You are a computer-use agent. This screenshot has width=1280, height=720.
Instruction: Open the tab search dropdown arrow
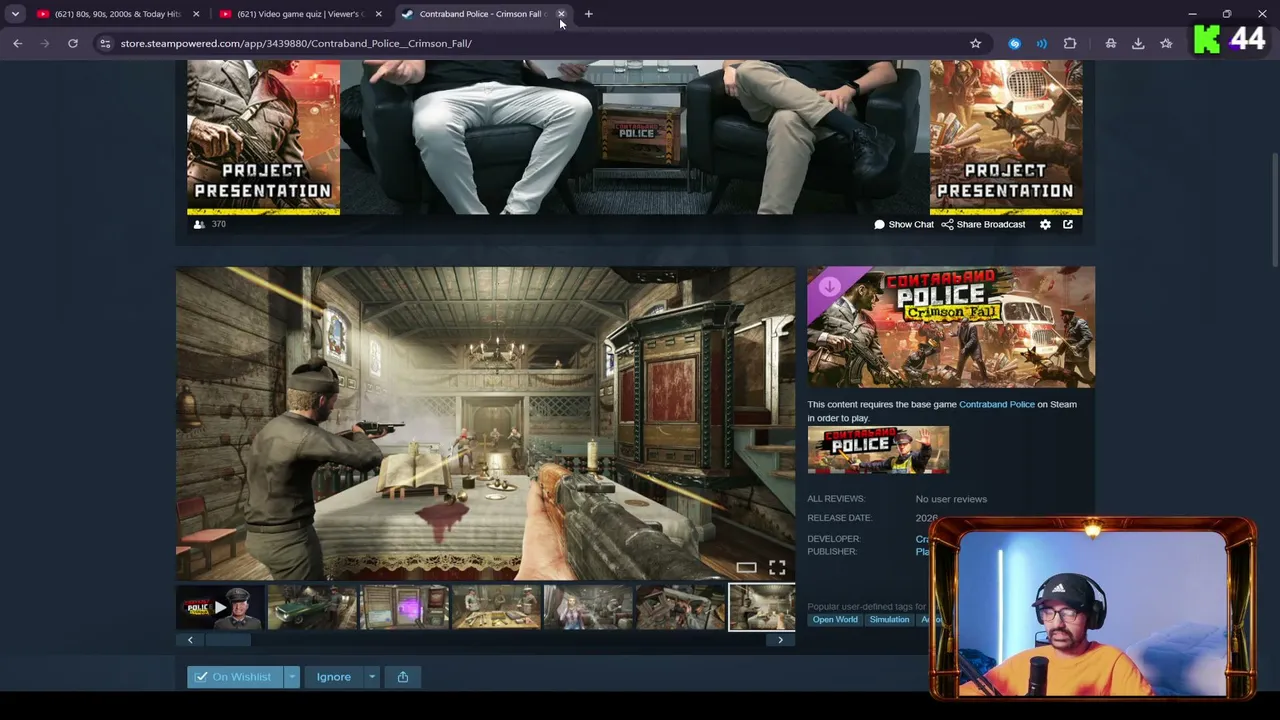(15, 14)
